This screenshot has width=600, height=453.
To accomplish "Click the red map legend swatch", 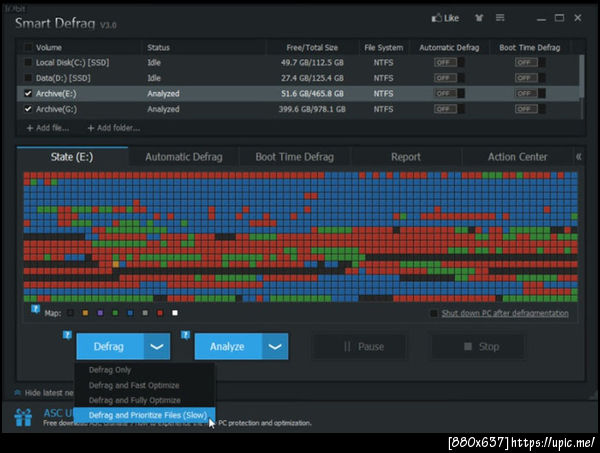I will [160, 313].
